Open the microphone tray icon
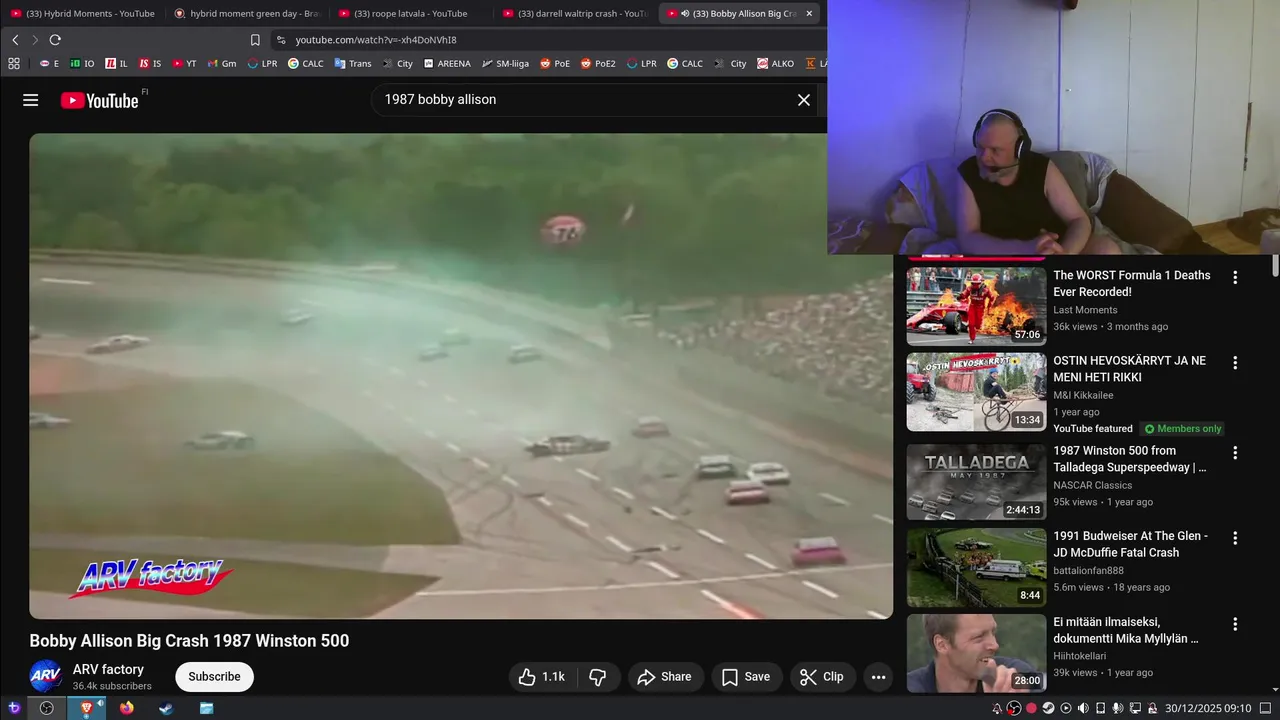 pos(1117,708)
